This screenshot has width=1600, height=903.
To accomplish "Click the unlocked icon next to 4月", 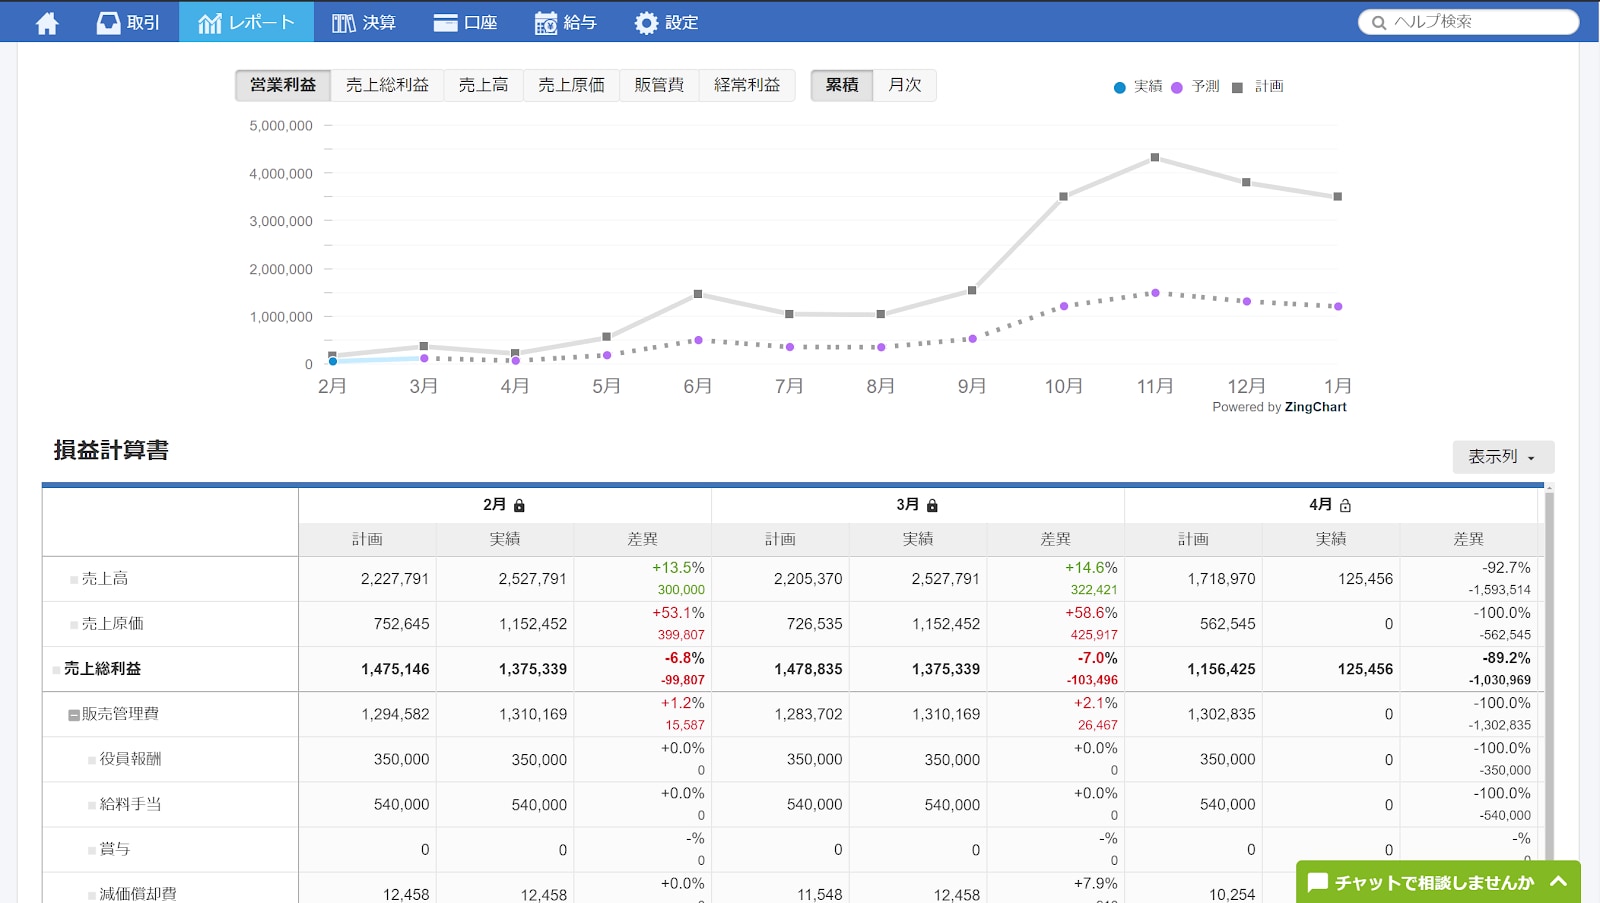I will pyautogui.click(x=1345, y=506).
